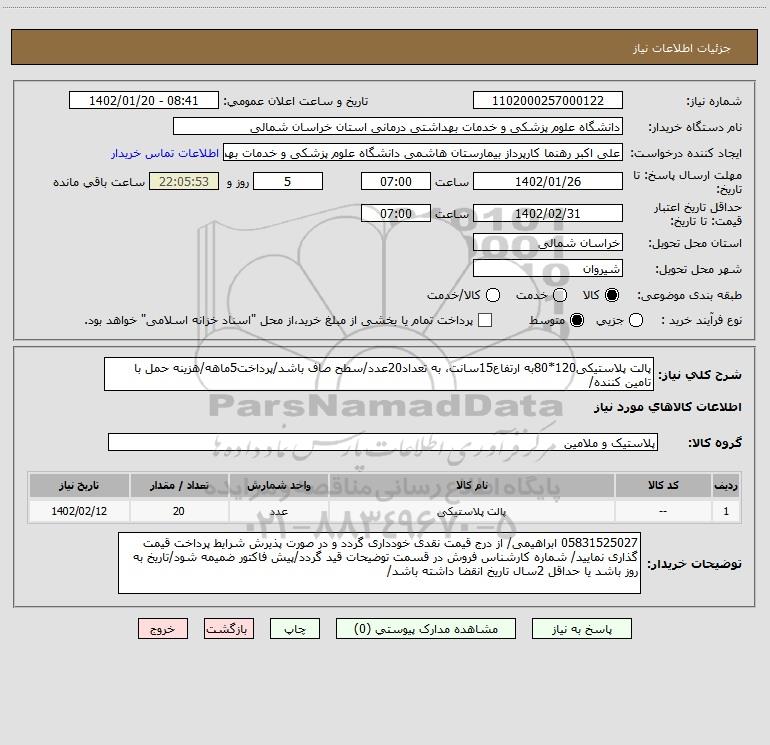
Task: Click the اطلاعات کالاهای مورد نیاز heading
Action: 668,407
